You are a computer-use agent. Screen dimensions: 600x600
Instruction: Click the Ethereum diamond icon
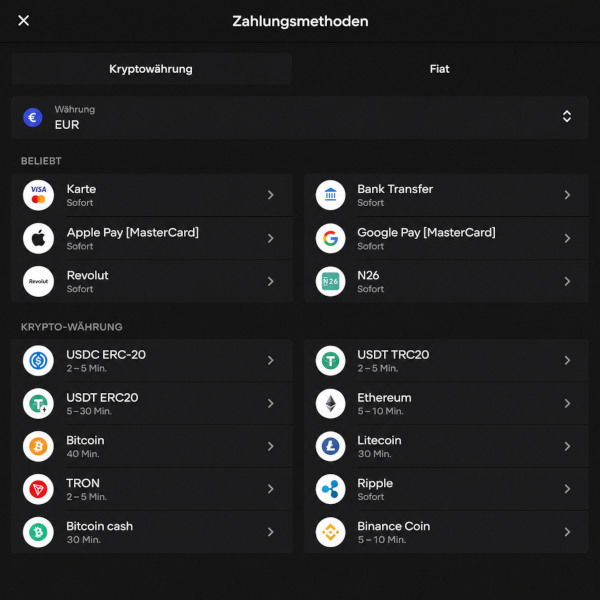point(331,403)
